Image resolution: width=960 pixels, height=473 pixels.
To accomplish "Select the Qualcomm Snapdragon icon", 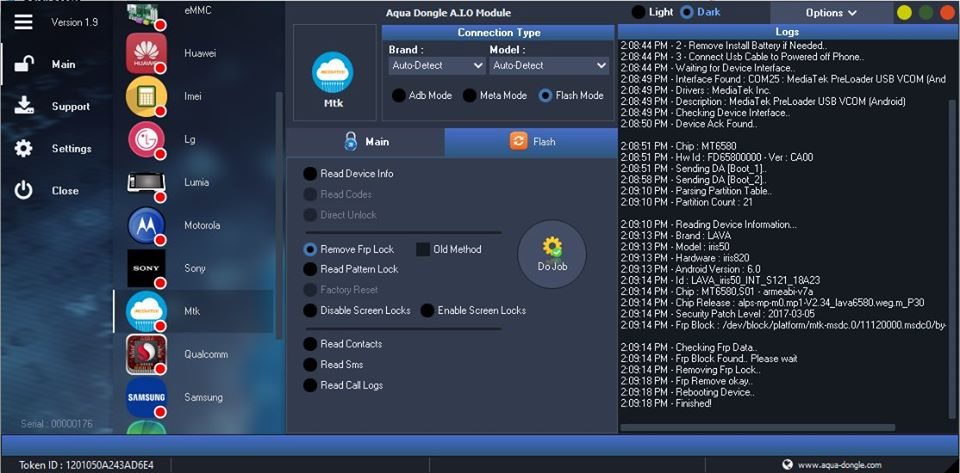I will pyautogui.click(x=146, y=354).
